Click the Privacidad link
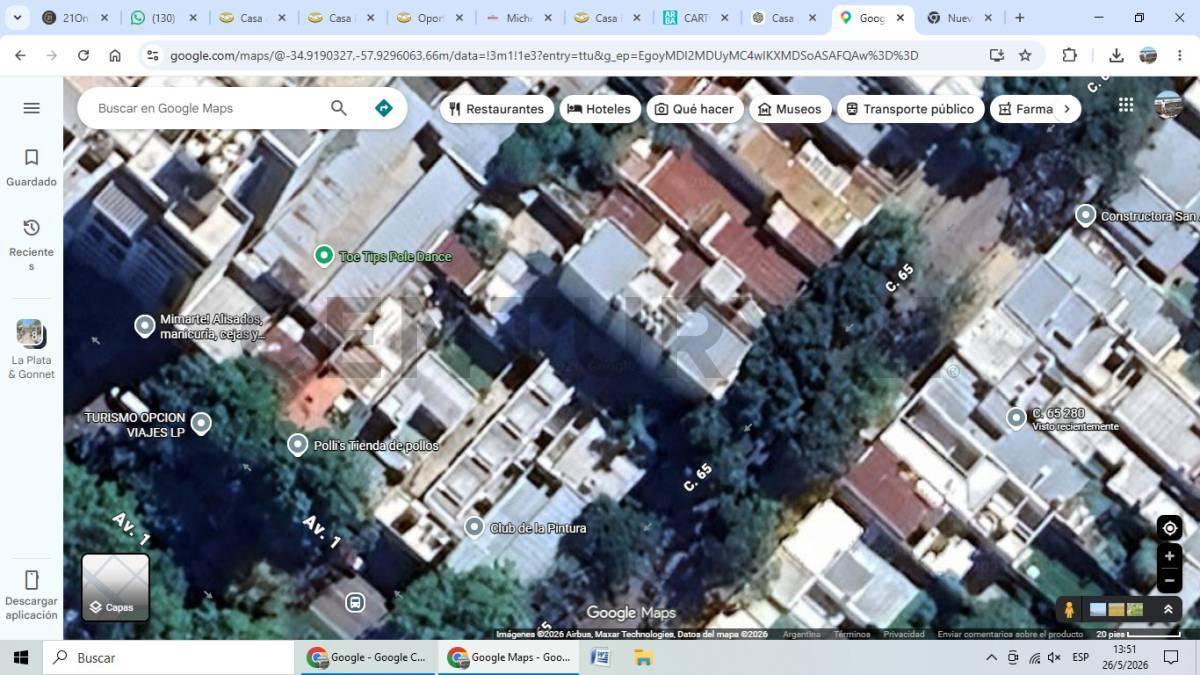The image size is (1200, 675). coord(904,634)
